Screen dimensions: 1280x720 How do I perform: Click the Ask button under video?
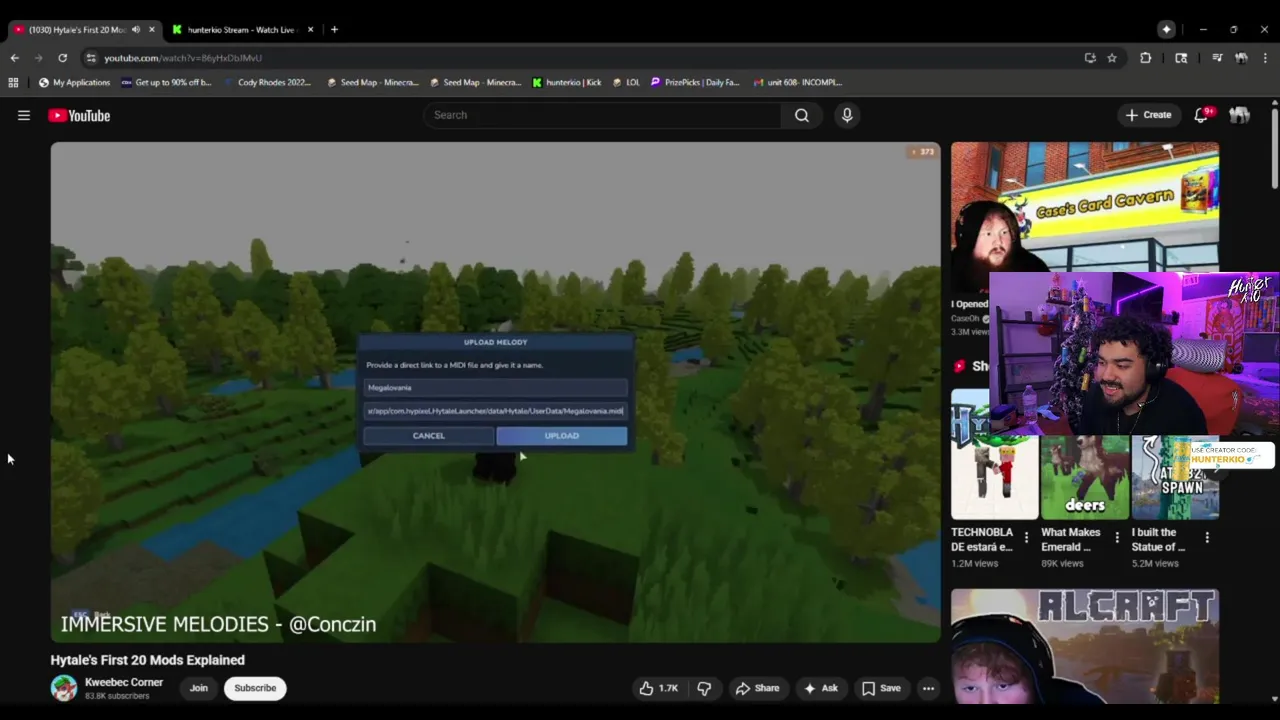click(820, 688)
